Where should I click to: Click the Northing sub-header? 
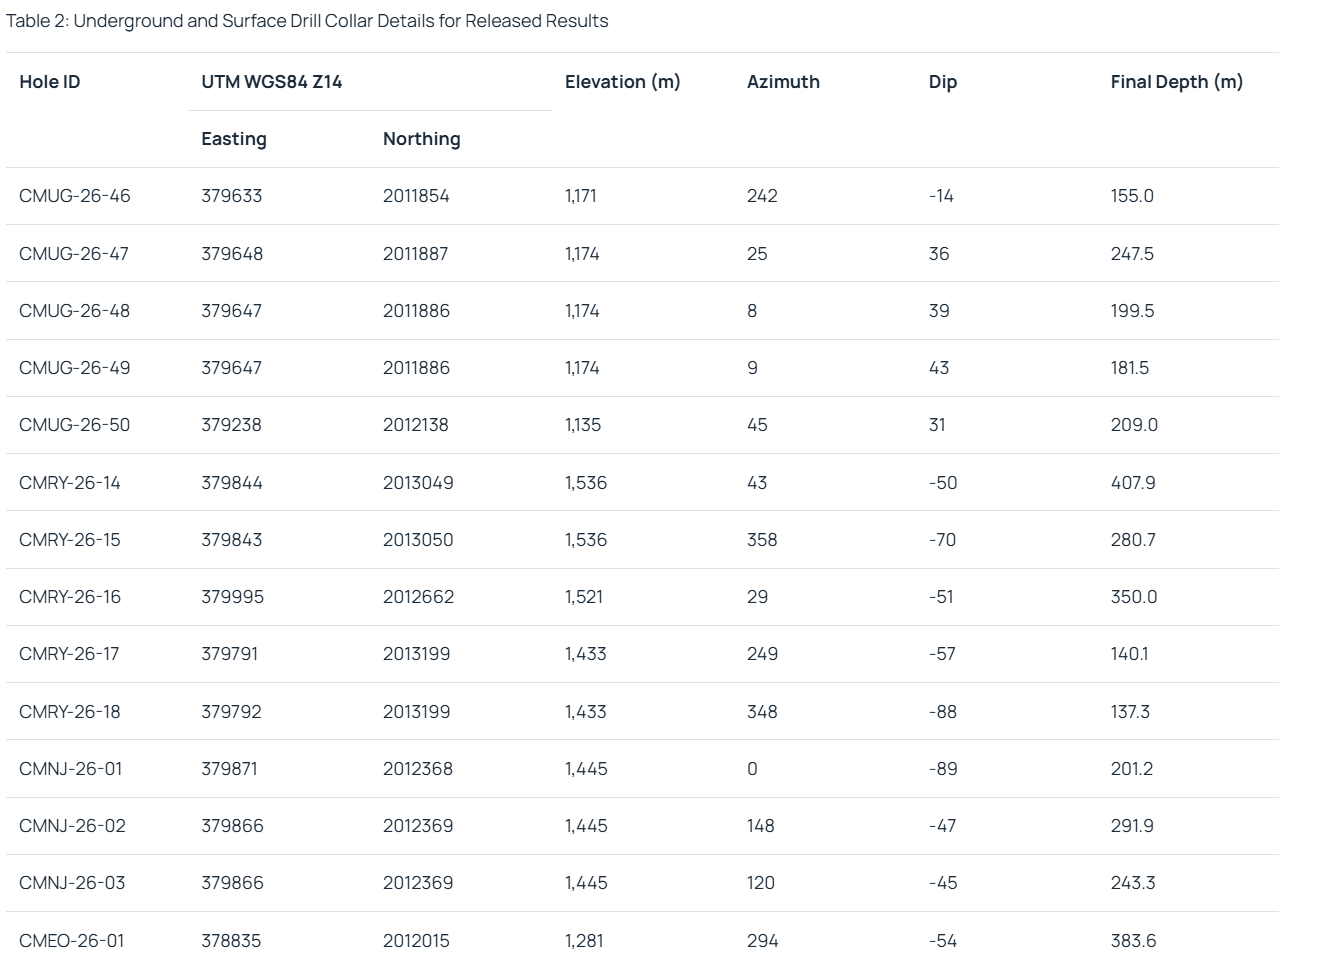coord(421,139)
